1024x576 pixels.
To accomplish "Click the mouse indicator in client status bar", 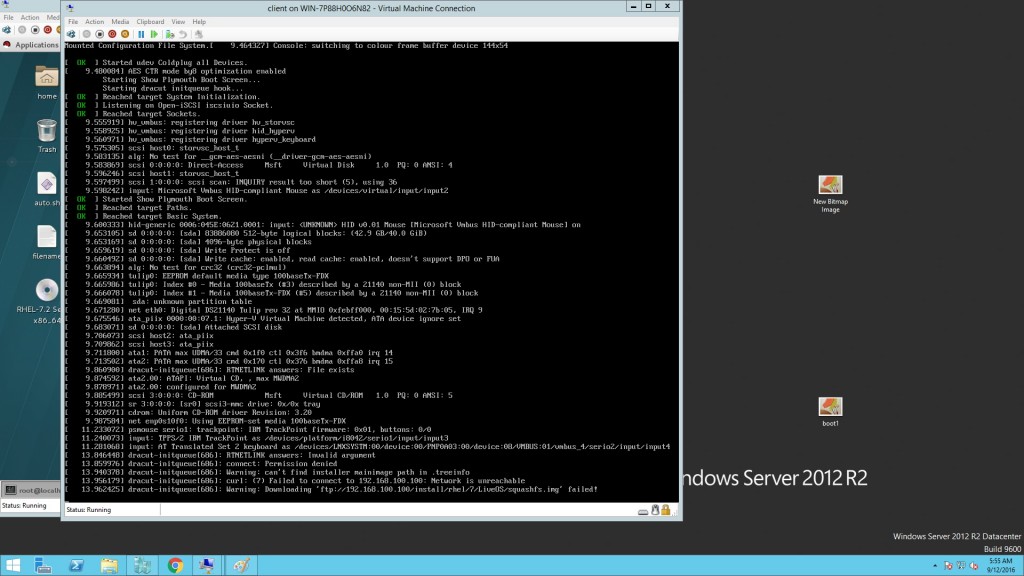I will 655,510.
